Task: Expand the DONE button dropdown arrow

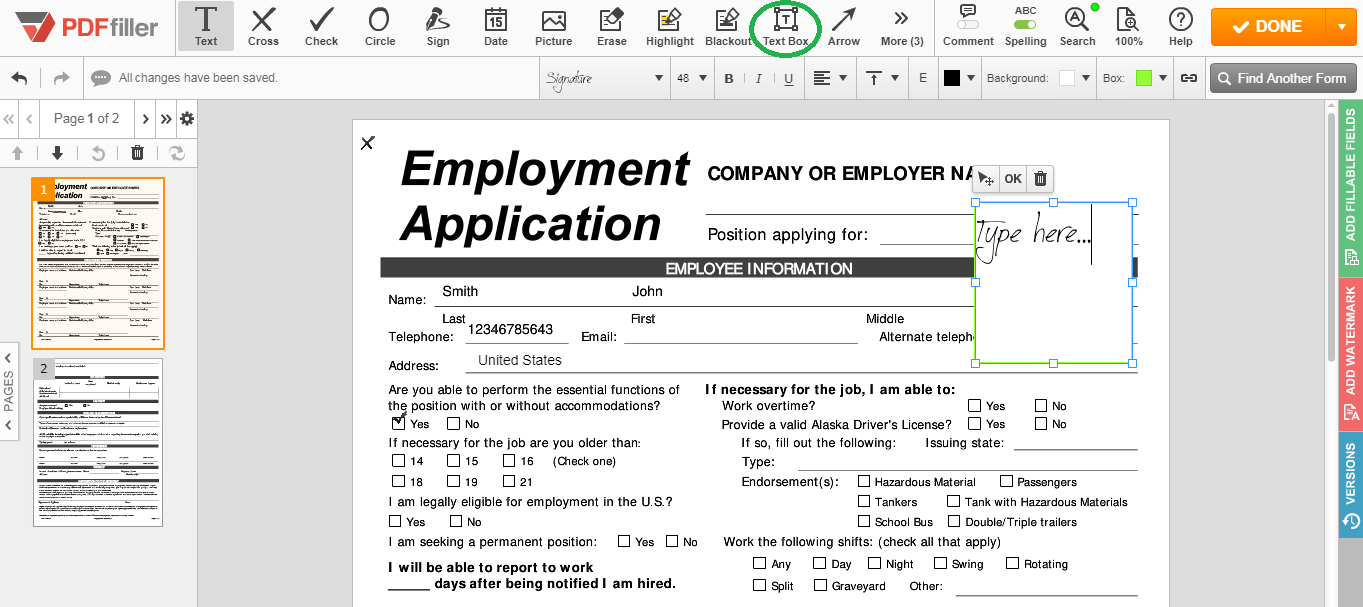Action: click(1341, 27)
